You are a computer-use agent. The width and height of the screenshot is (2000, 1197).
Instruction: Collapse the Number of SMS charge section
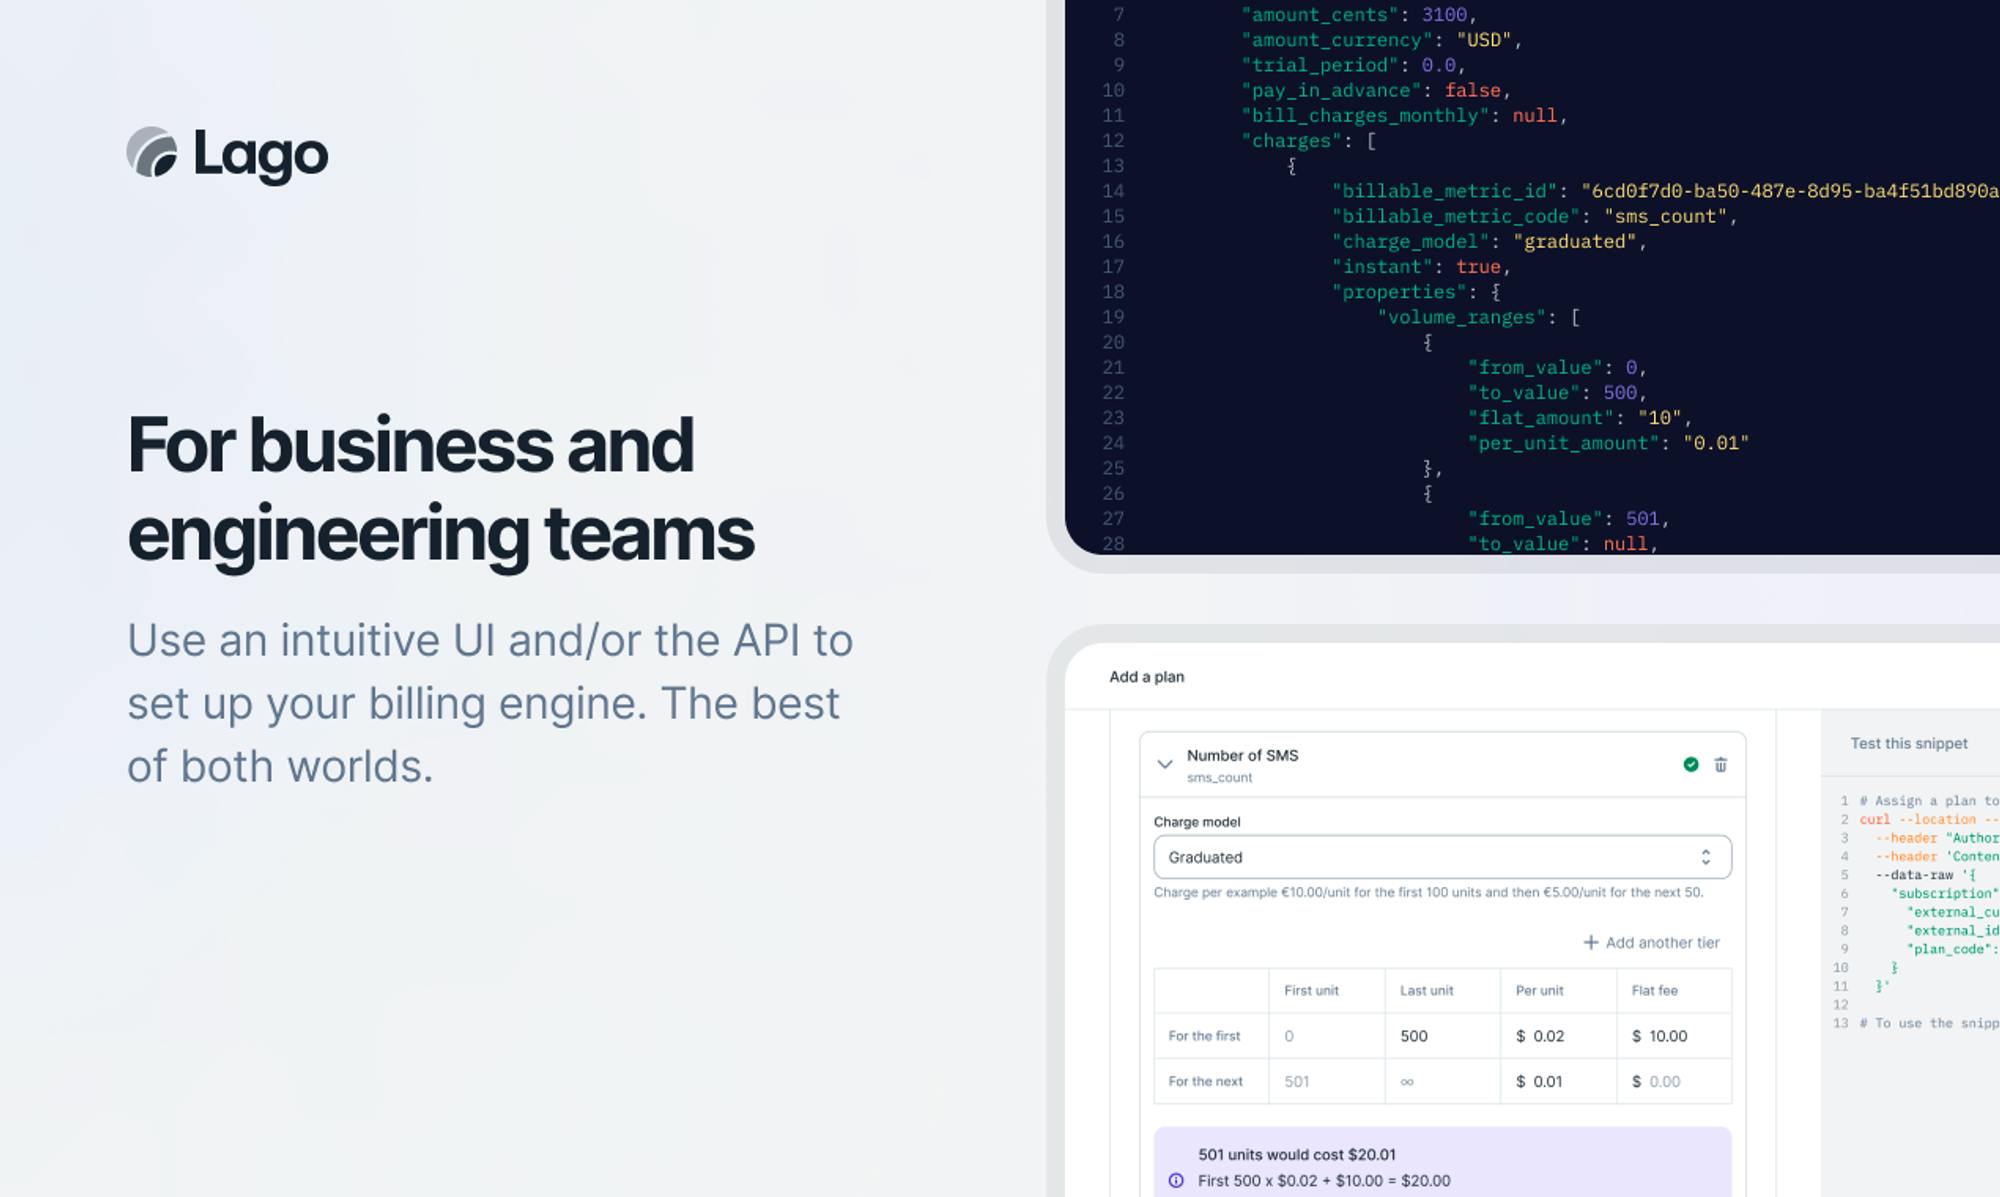point(1165,765)
